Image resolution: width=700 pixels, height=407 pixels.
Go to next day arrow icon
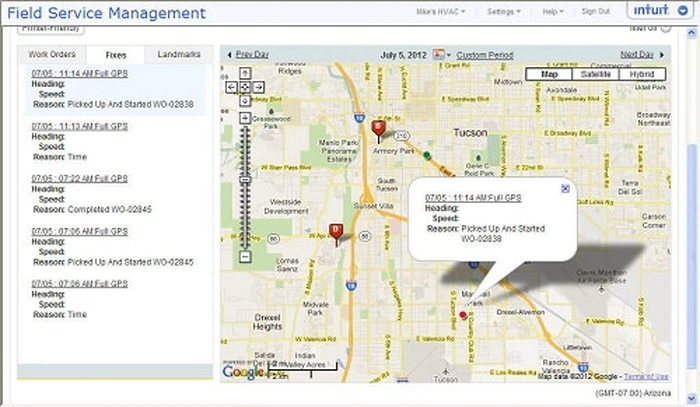tap(662, 54)
